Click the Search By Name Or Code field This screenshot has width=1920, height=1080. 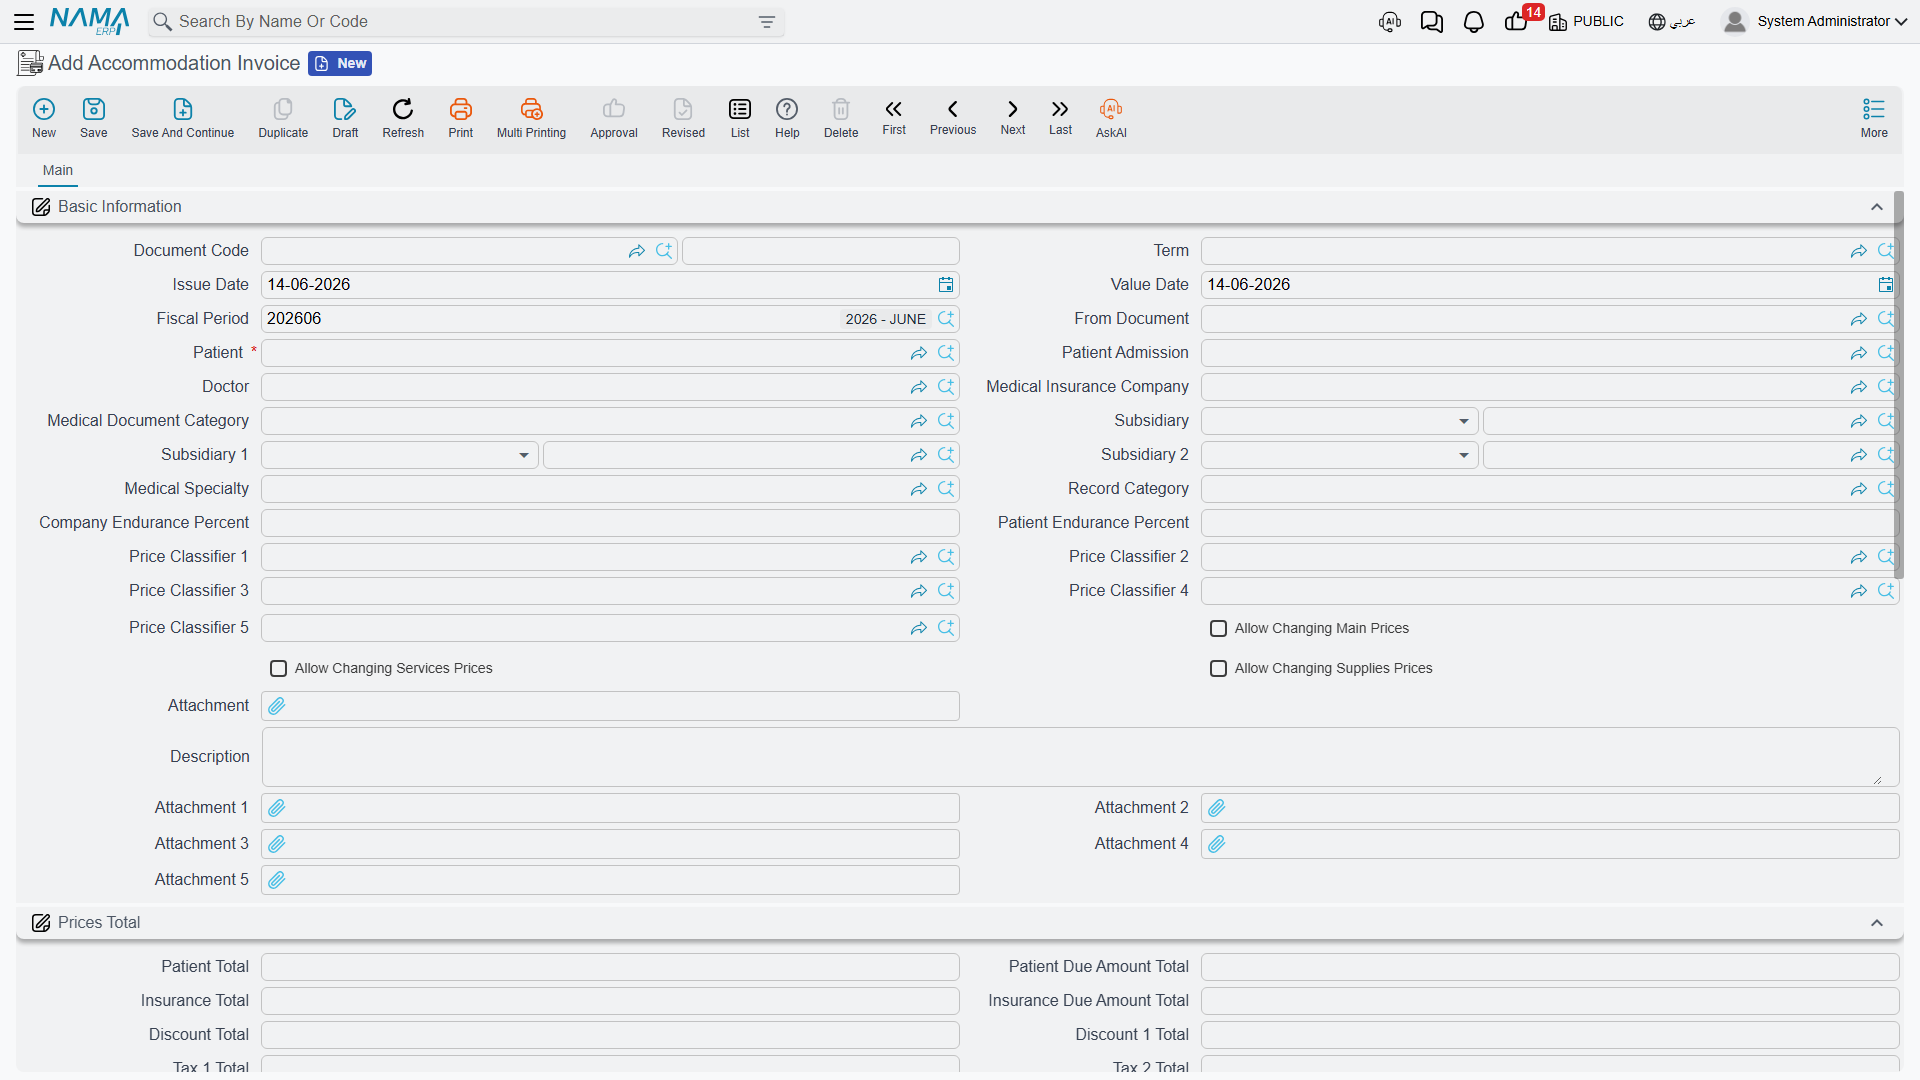[465, 22]
